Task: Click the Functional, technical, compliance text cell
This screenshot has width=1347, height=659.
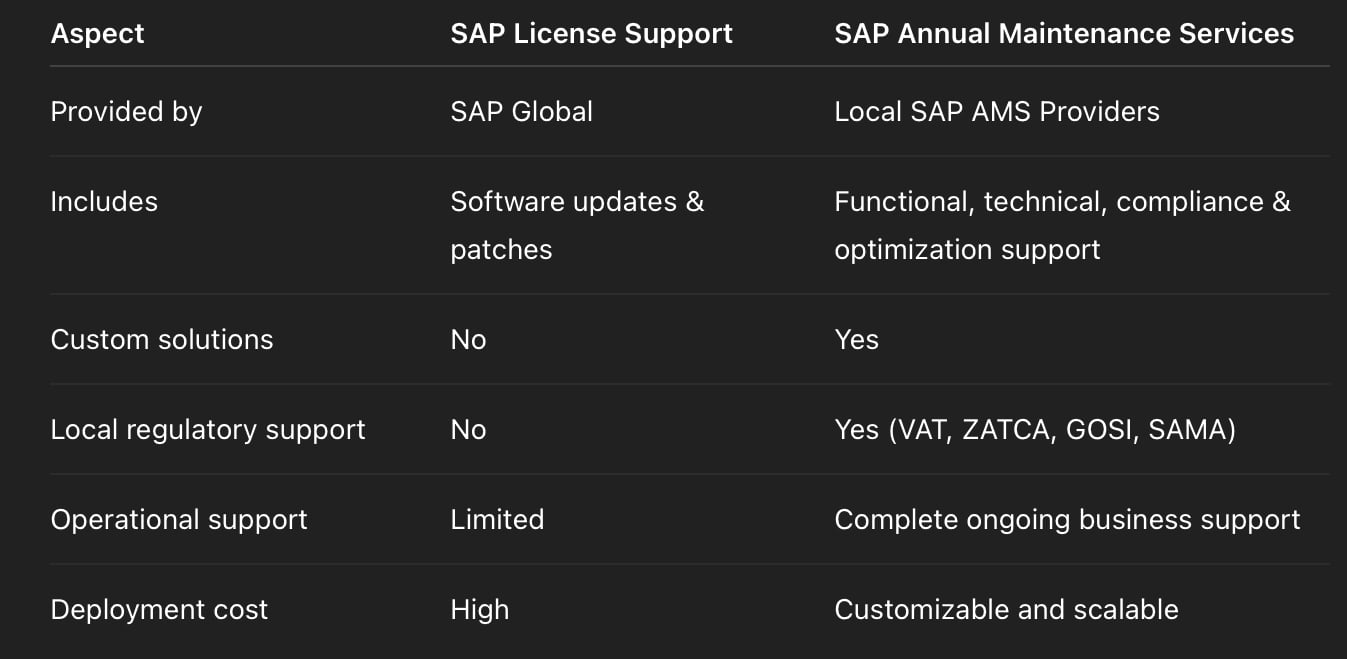Action: pos(1061,225)
